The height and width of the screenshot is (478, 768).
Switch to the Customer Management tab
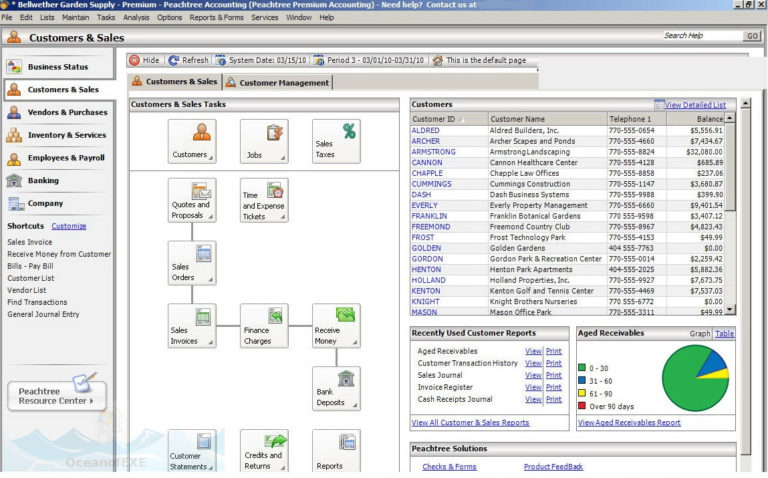(277, 83)
